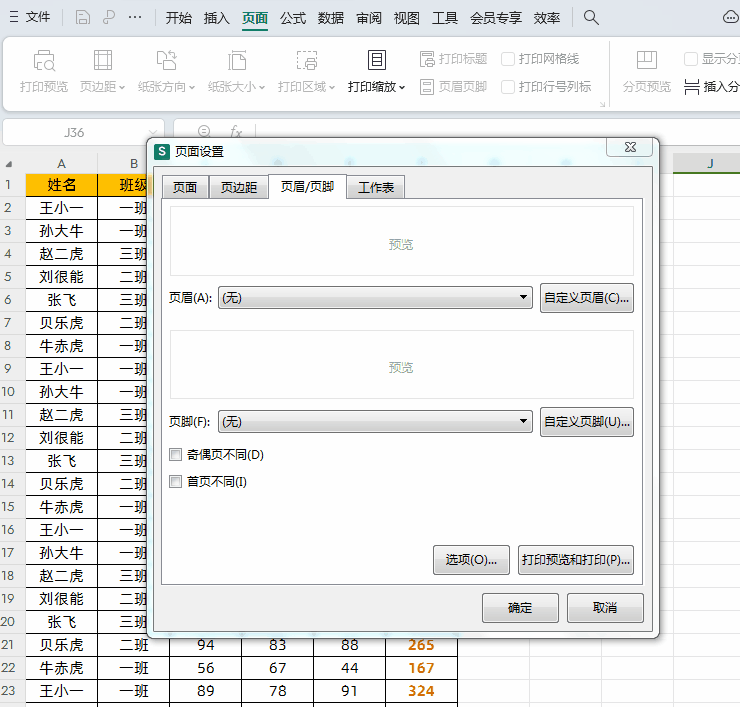
Task: Click the name box showing J36
Action: pyautogui.click(x=74, y=131)
